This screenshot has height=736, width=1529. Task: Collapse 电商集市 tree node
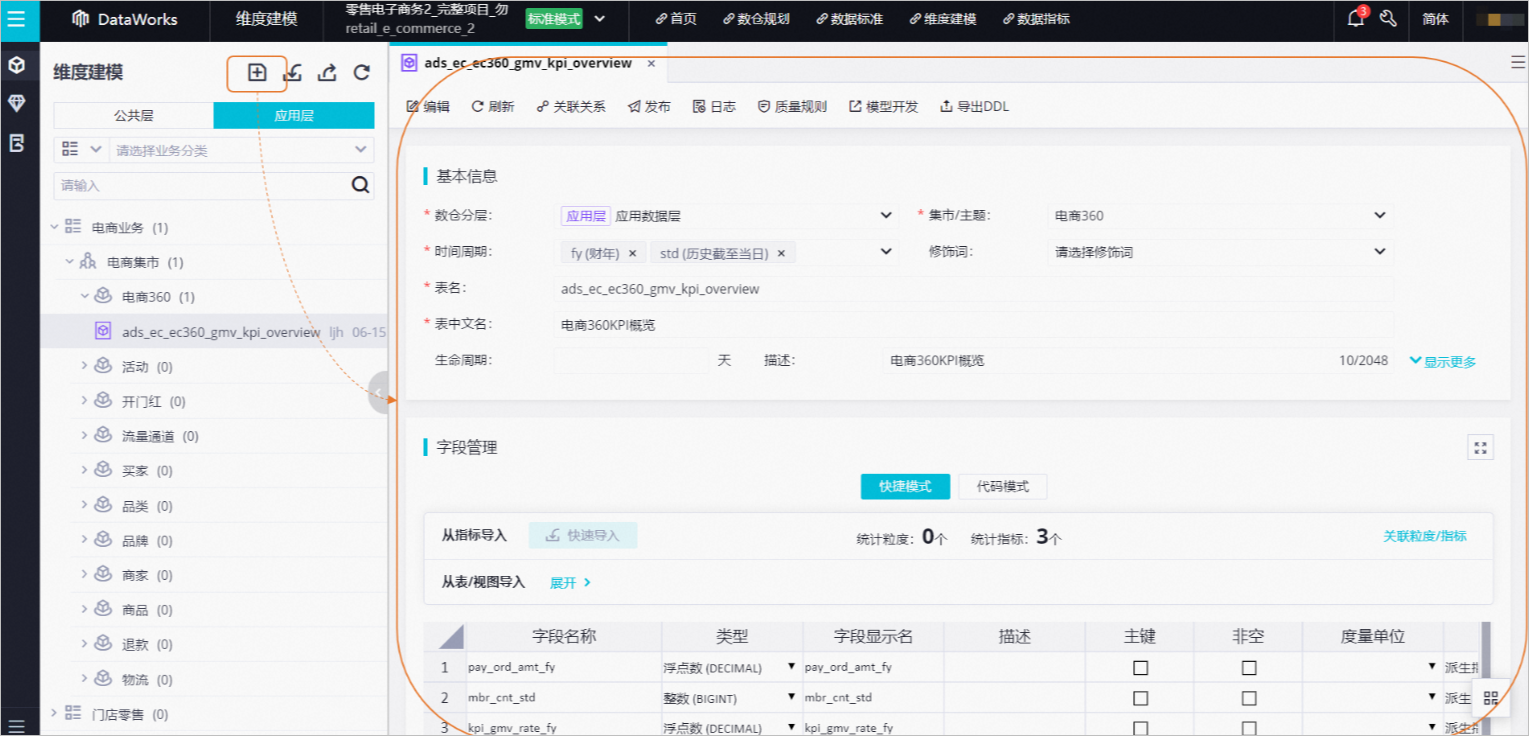tap(70, 262)
